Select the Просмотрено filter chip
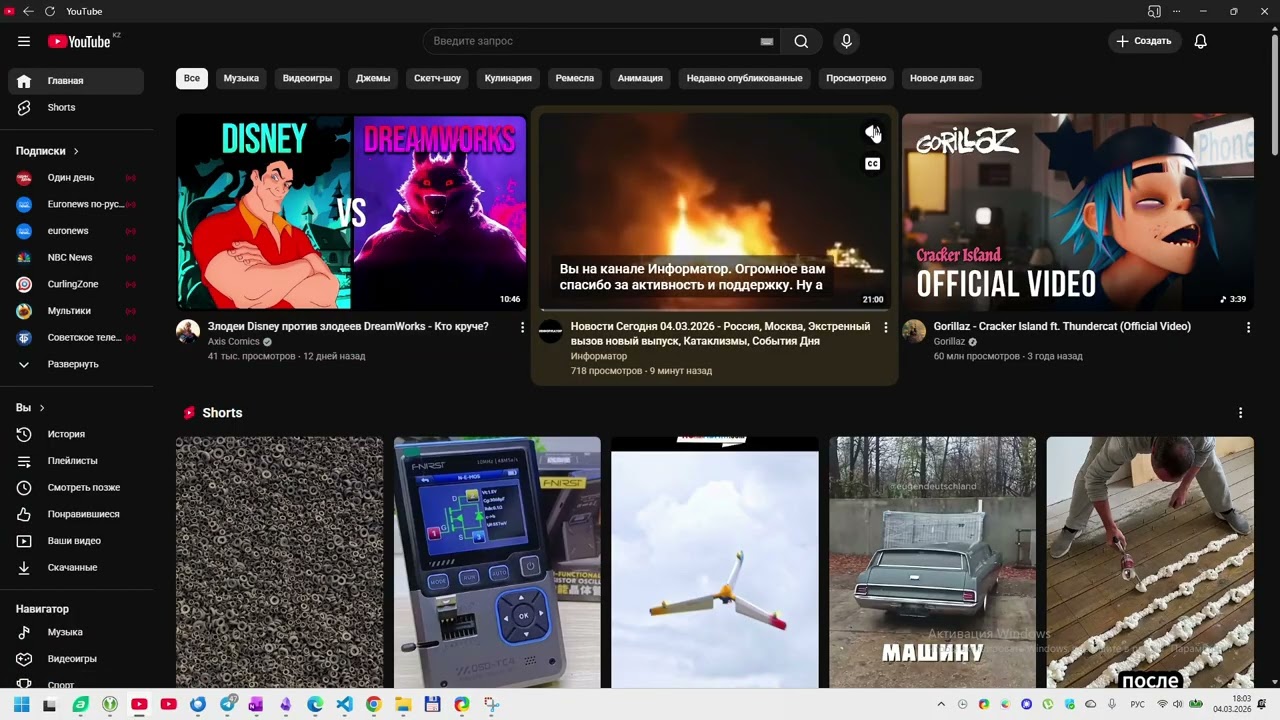The image size is (1280, 720). [856, 78]
